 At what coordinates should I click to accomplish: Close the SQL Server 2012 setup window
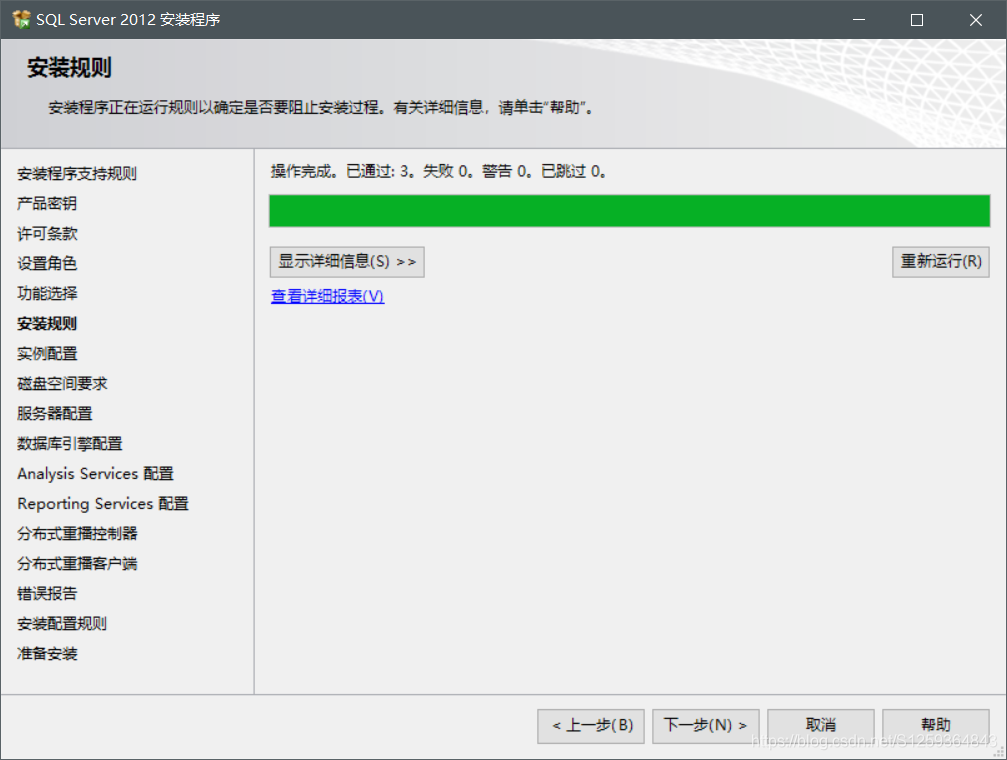point(976,20)
